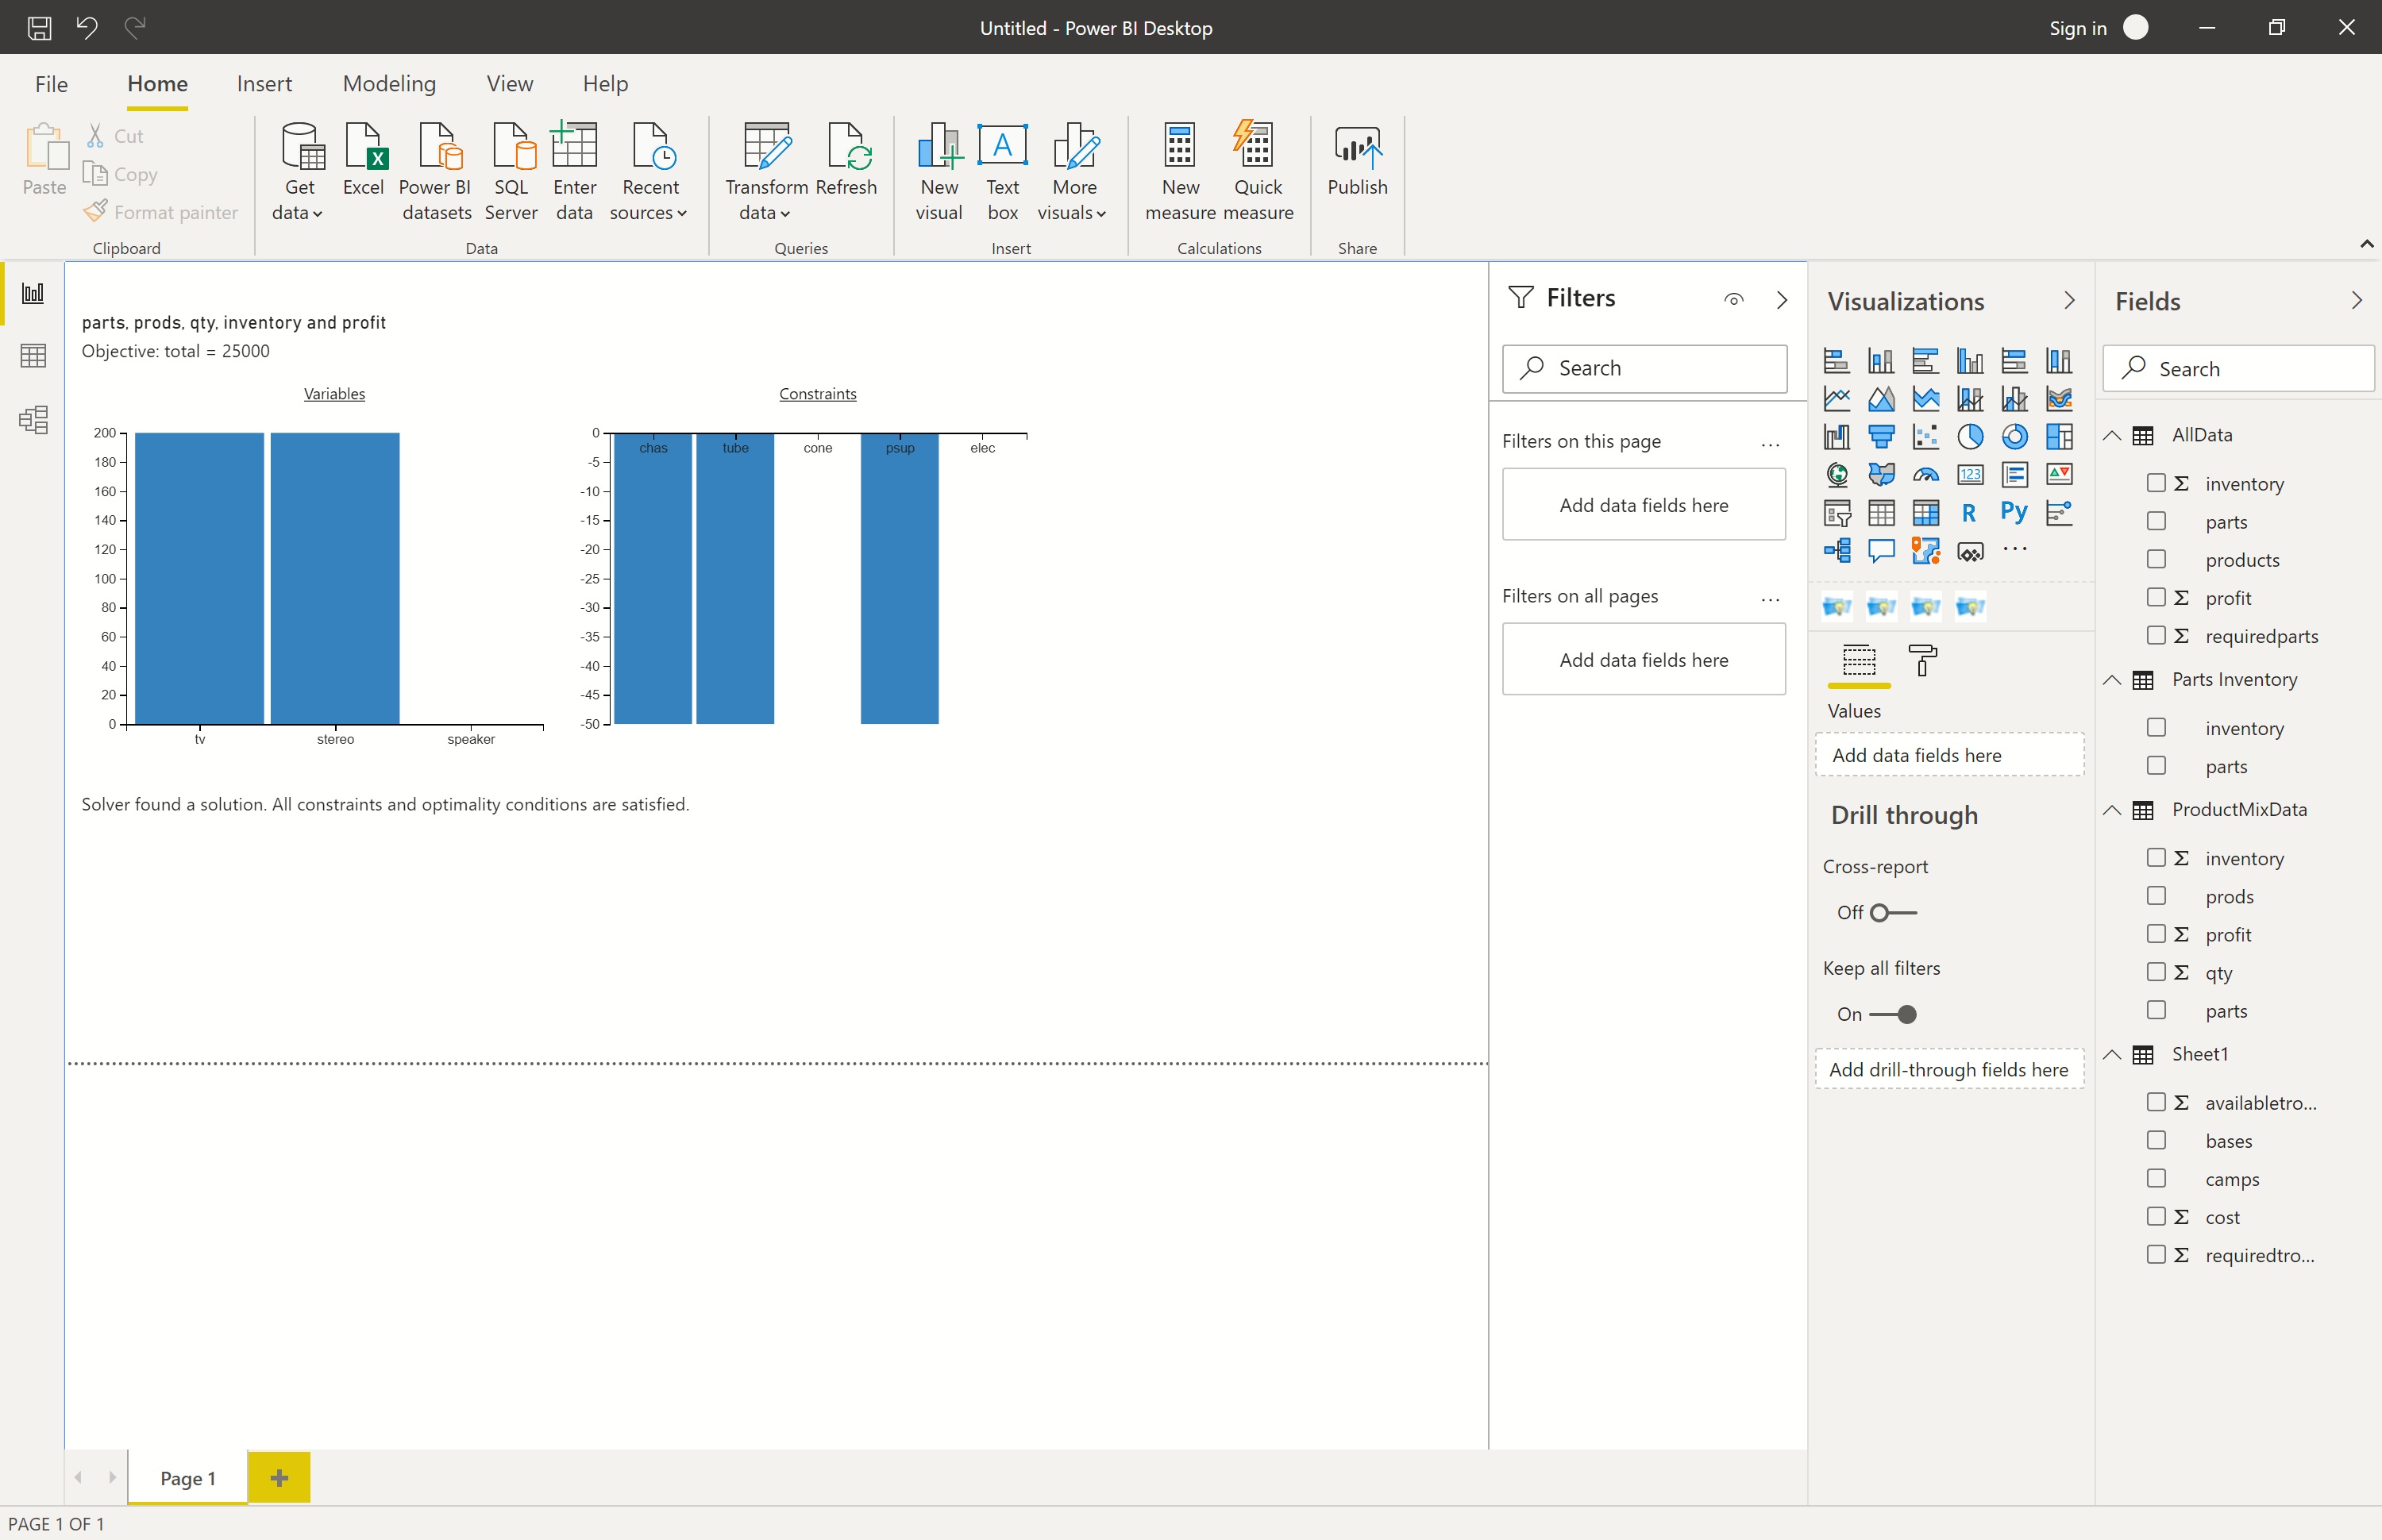Click Sign in at the top
2382x1540 pixels.
(x=2077, y=28)
